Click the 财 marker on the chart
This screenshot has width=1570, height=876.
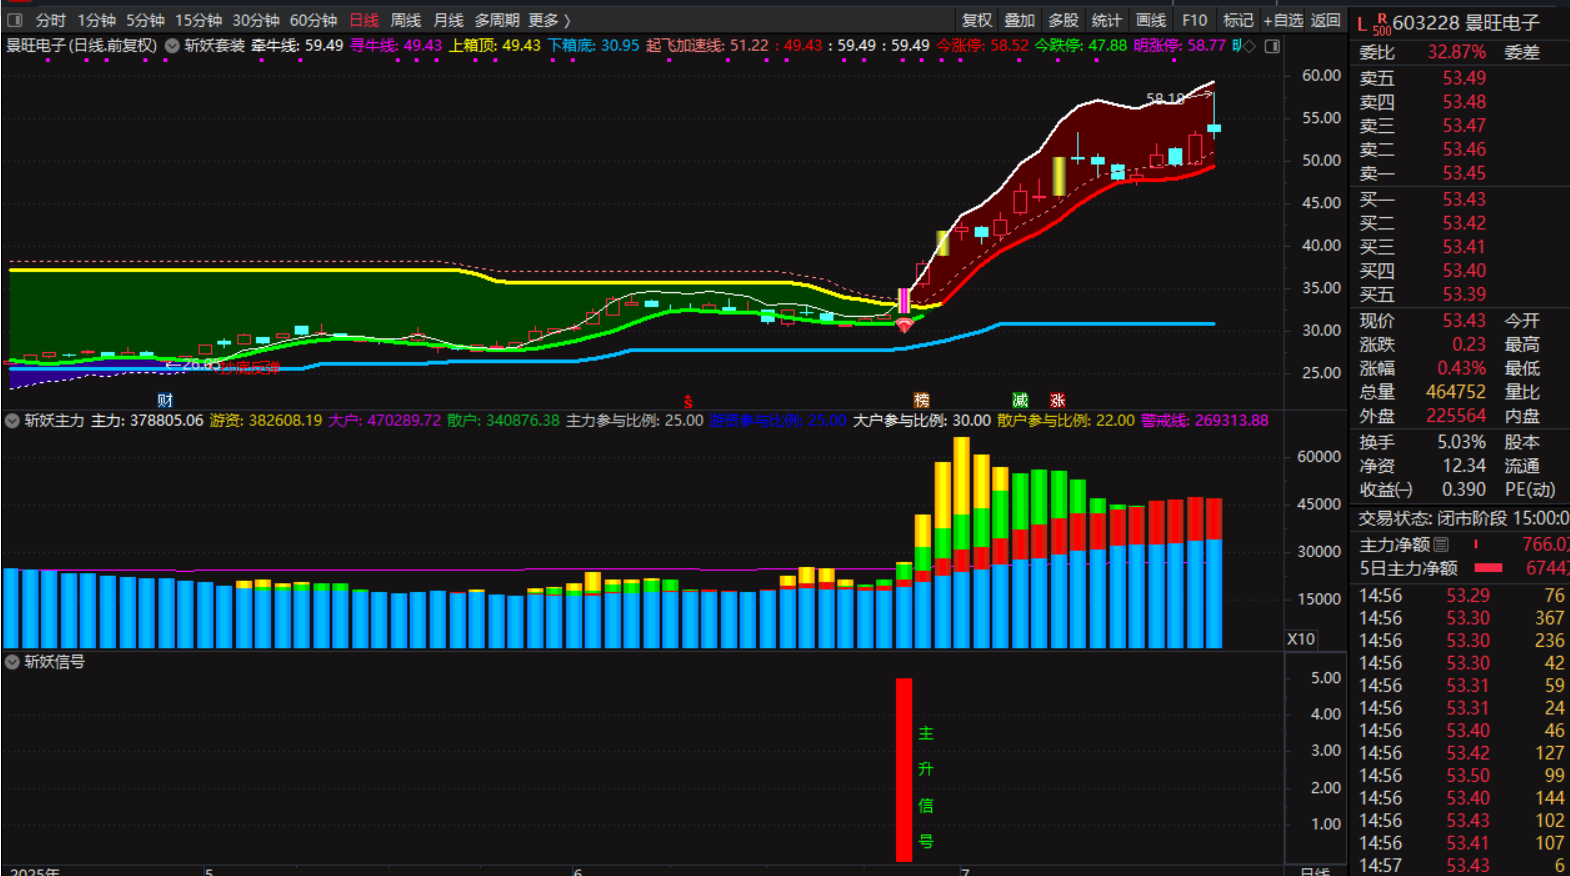coord(165,400)
